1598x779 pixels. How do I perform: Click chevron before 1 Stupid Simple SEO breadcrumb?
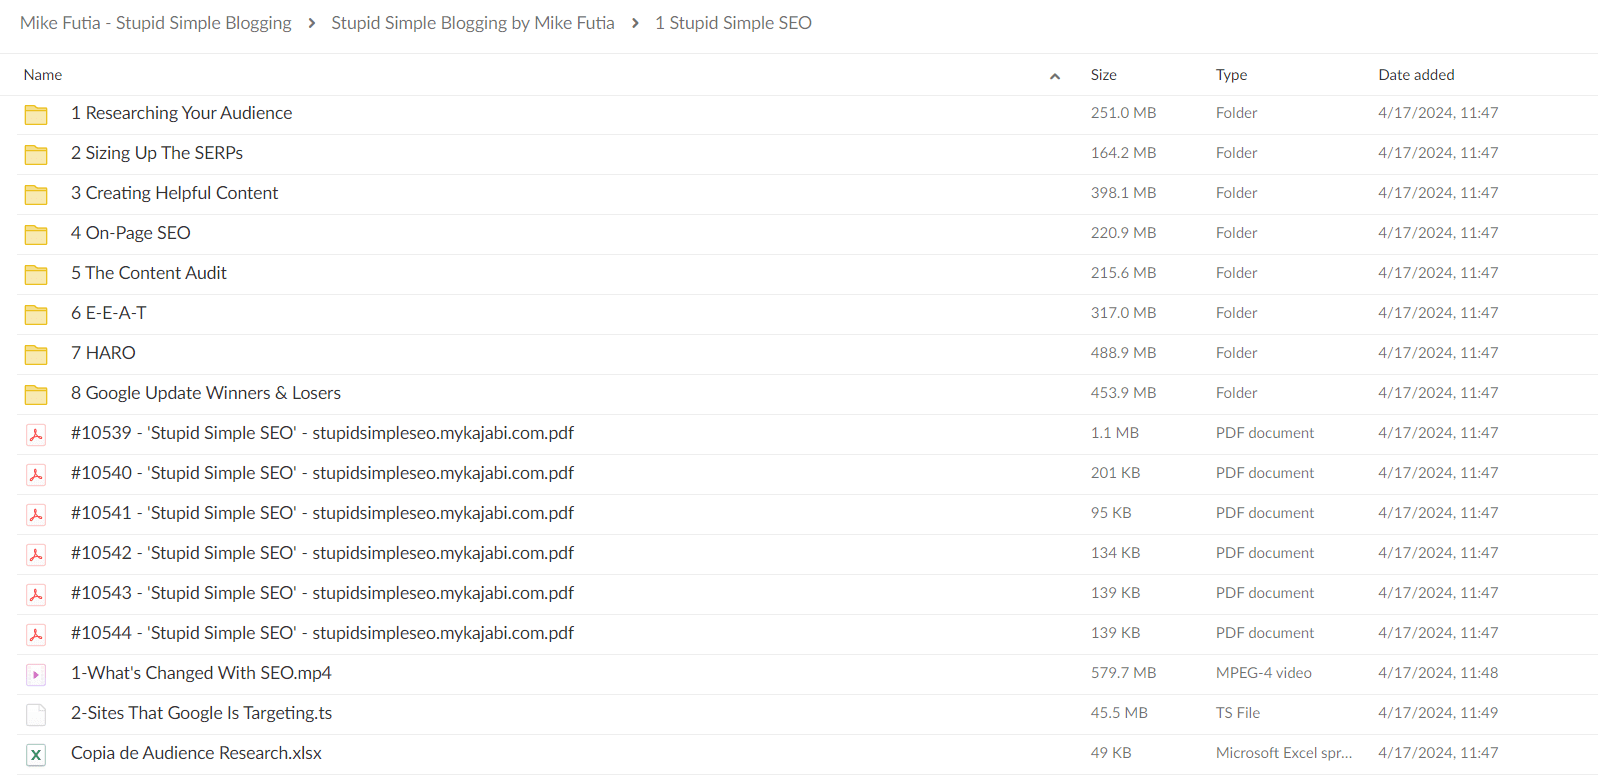click(635, 23)
